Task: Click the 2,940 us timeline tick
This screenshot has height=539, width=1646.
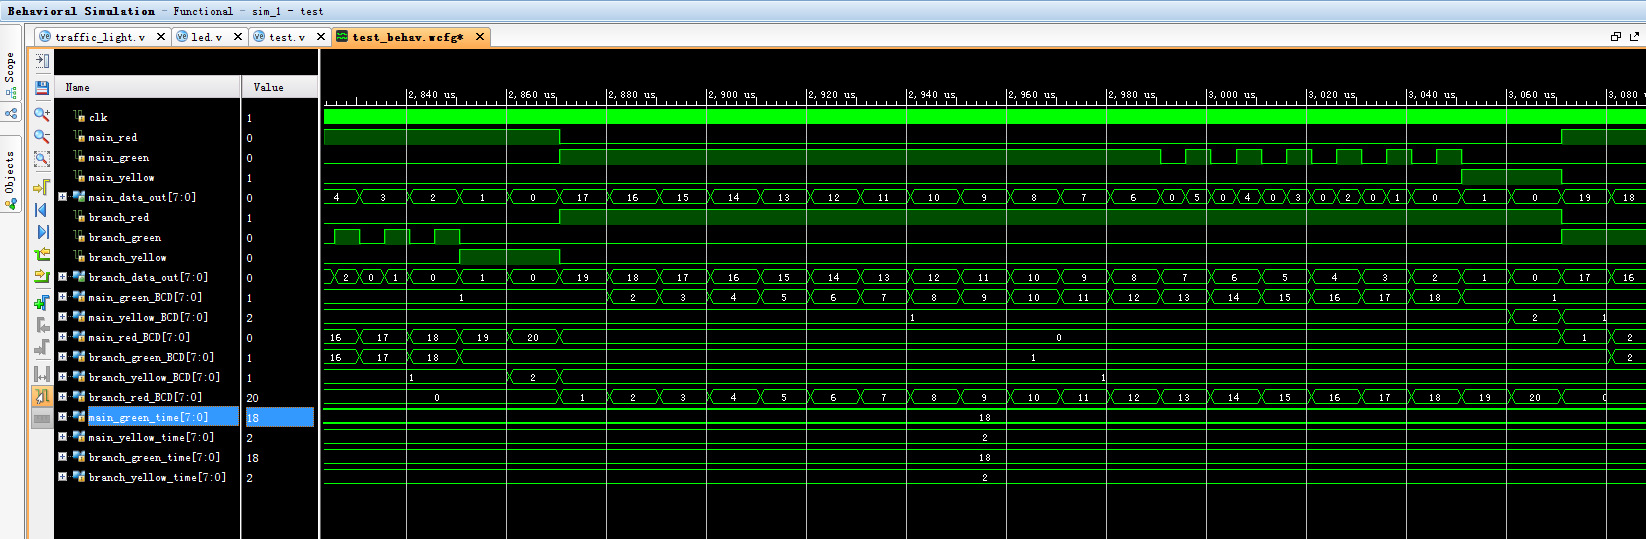Action: click(x=930, y=95)
